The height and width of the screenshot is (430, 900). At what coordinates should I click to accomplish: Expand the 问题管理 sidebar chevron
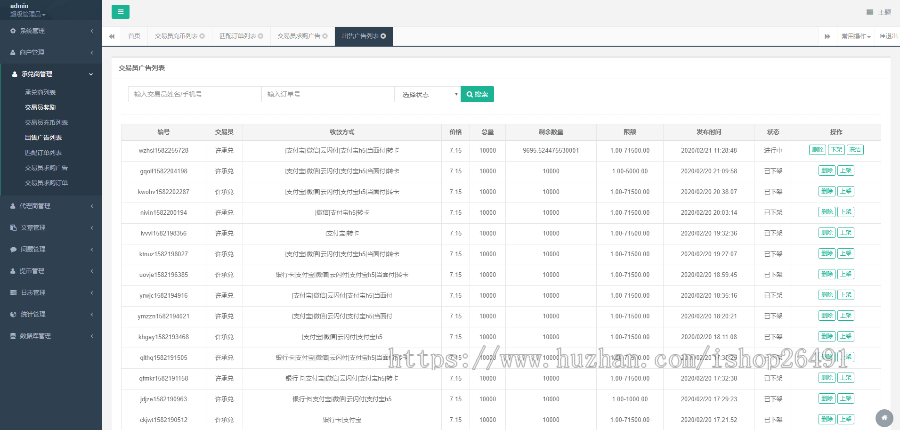point(92,249)
